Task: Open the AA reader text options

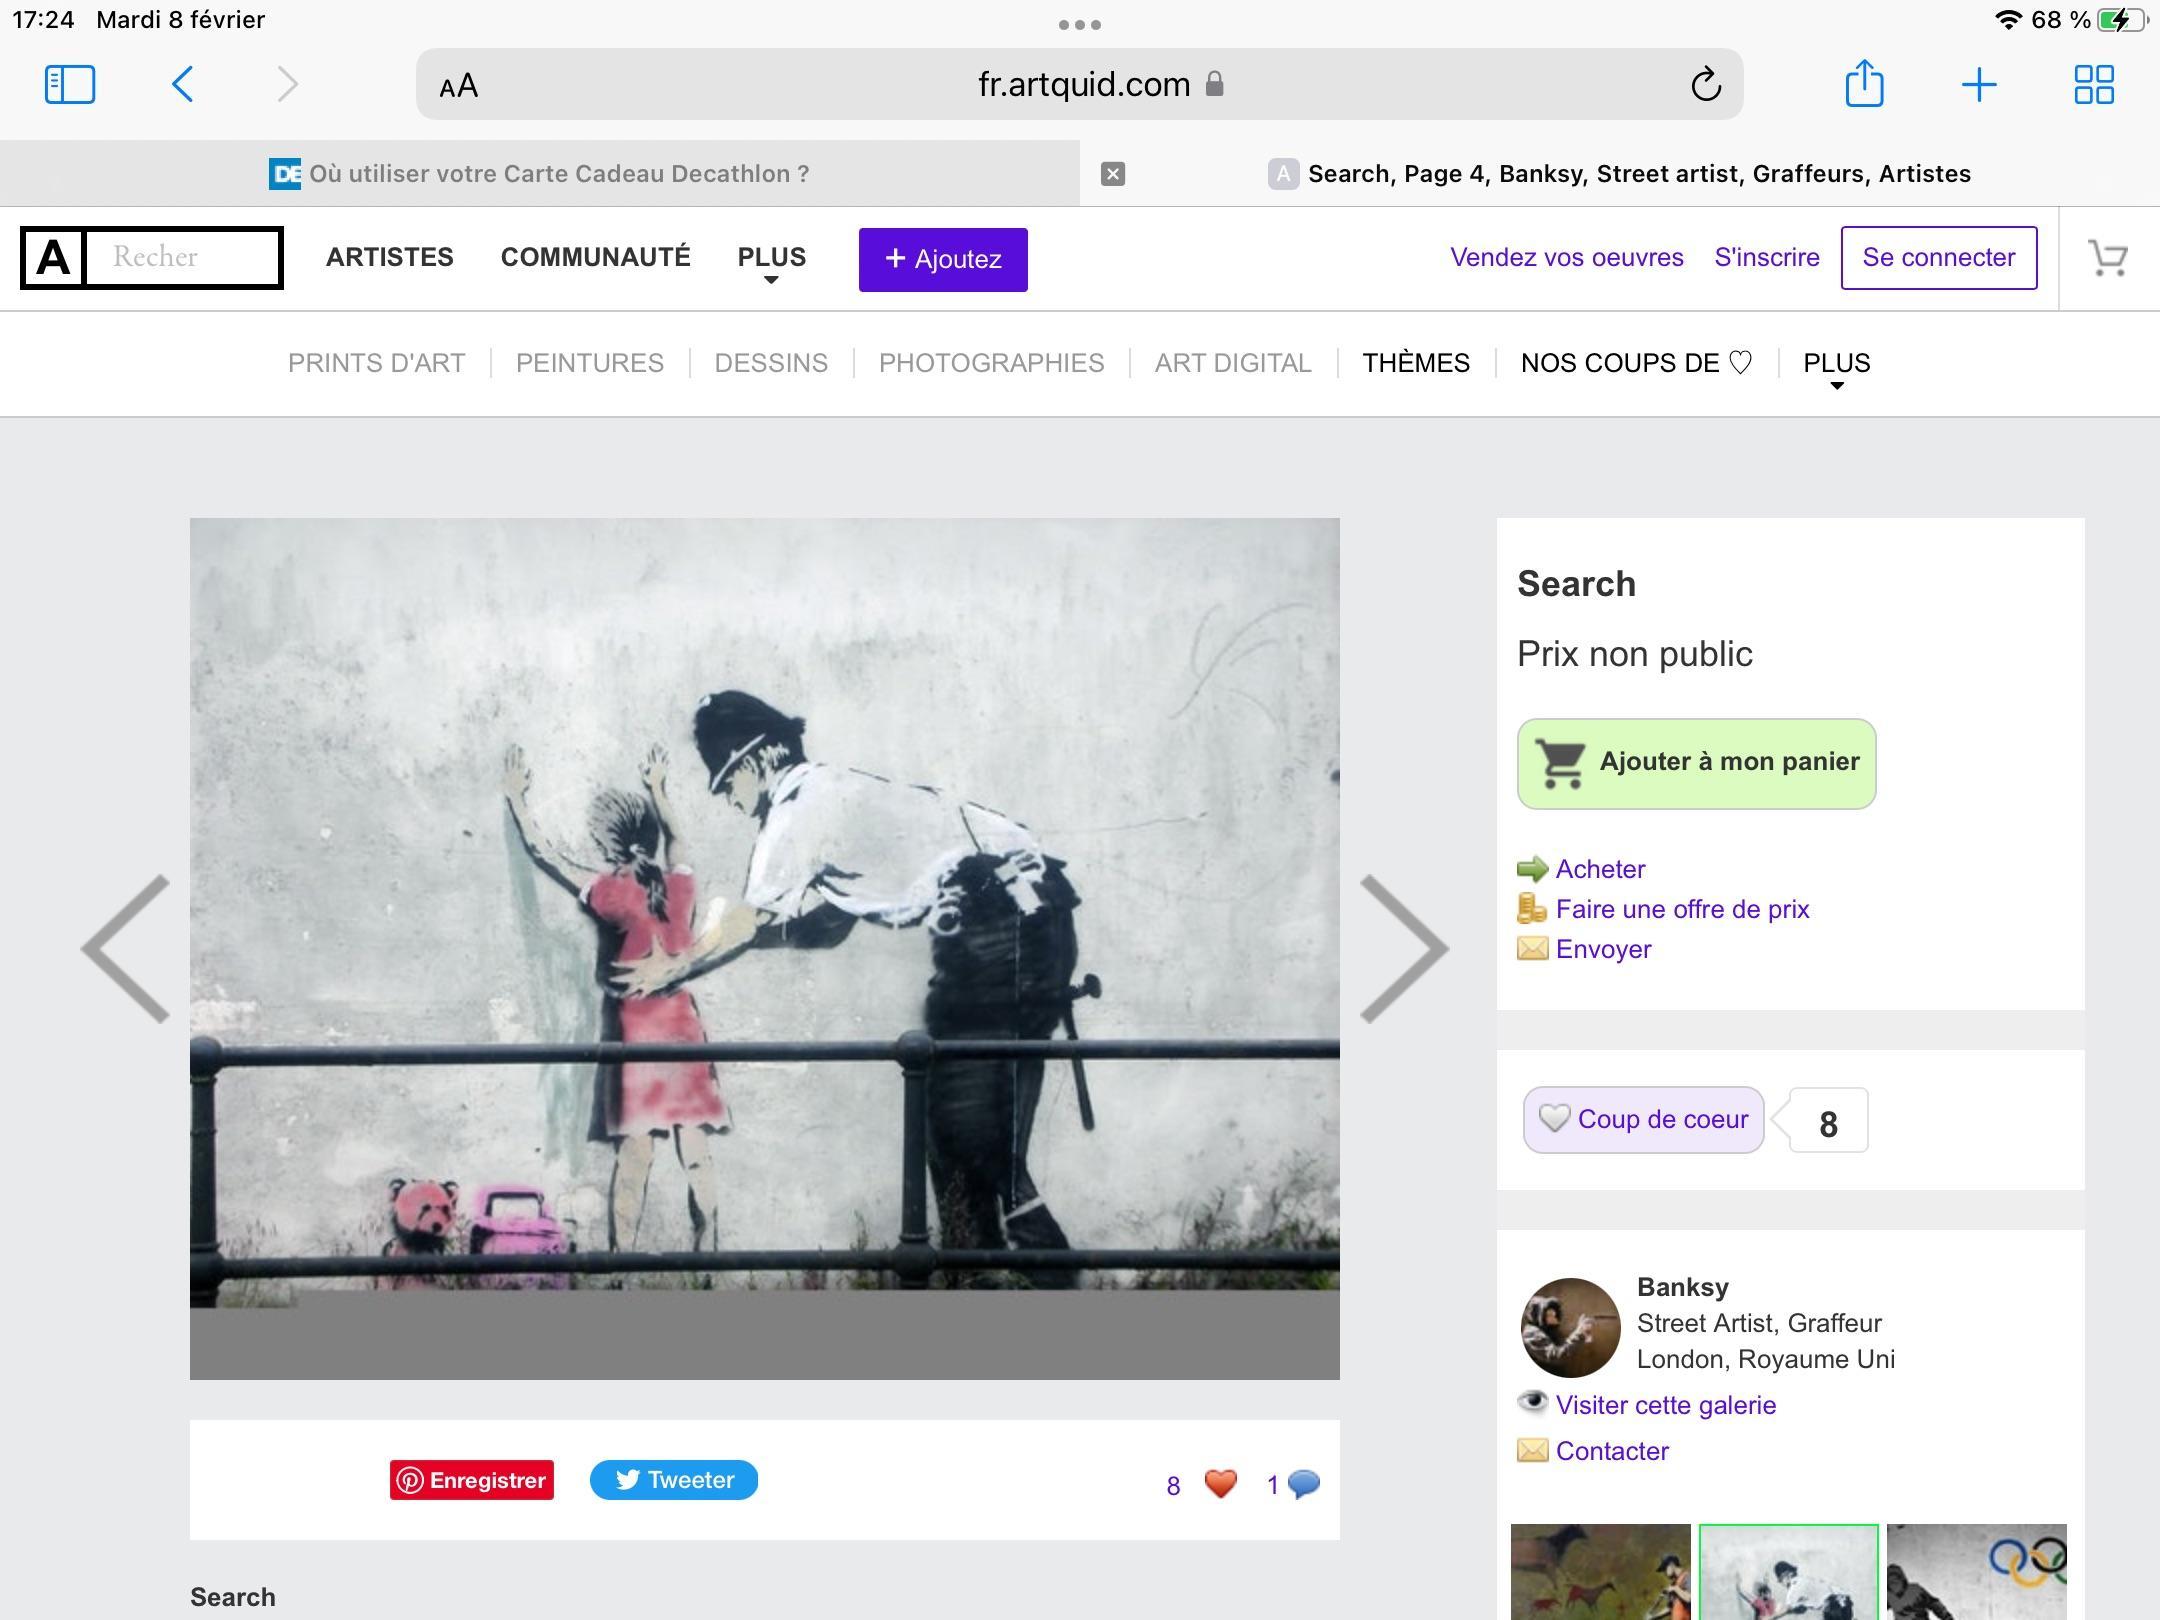Action: click(459, 86)
